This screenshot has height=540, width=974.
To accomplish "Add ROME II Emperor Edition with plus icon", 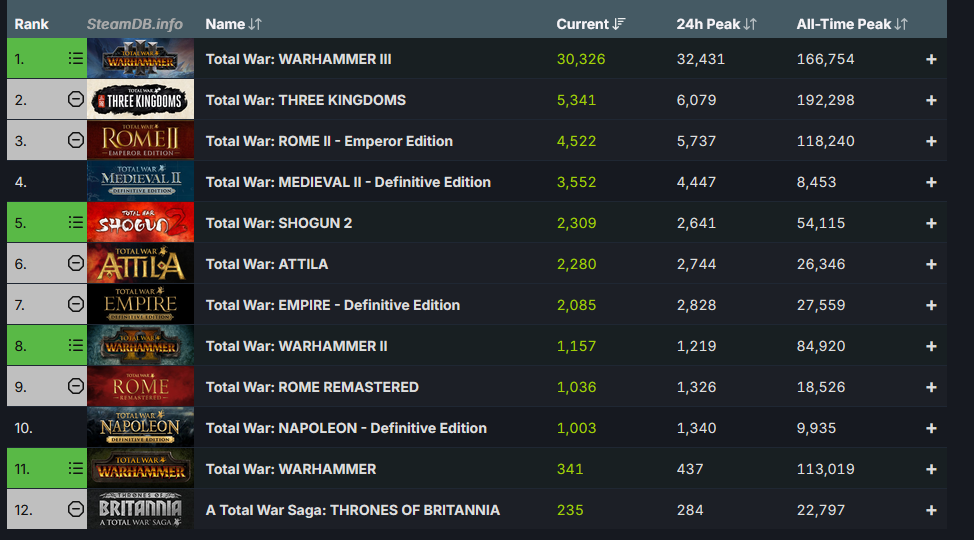I will pos(931,141).
